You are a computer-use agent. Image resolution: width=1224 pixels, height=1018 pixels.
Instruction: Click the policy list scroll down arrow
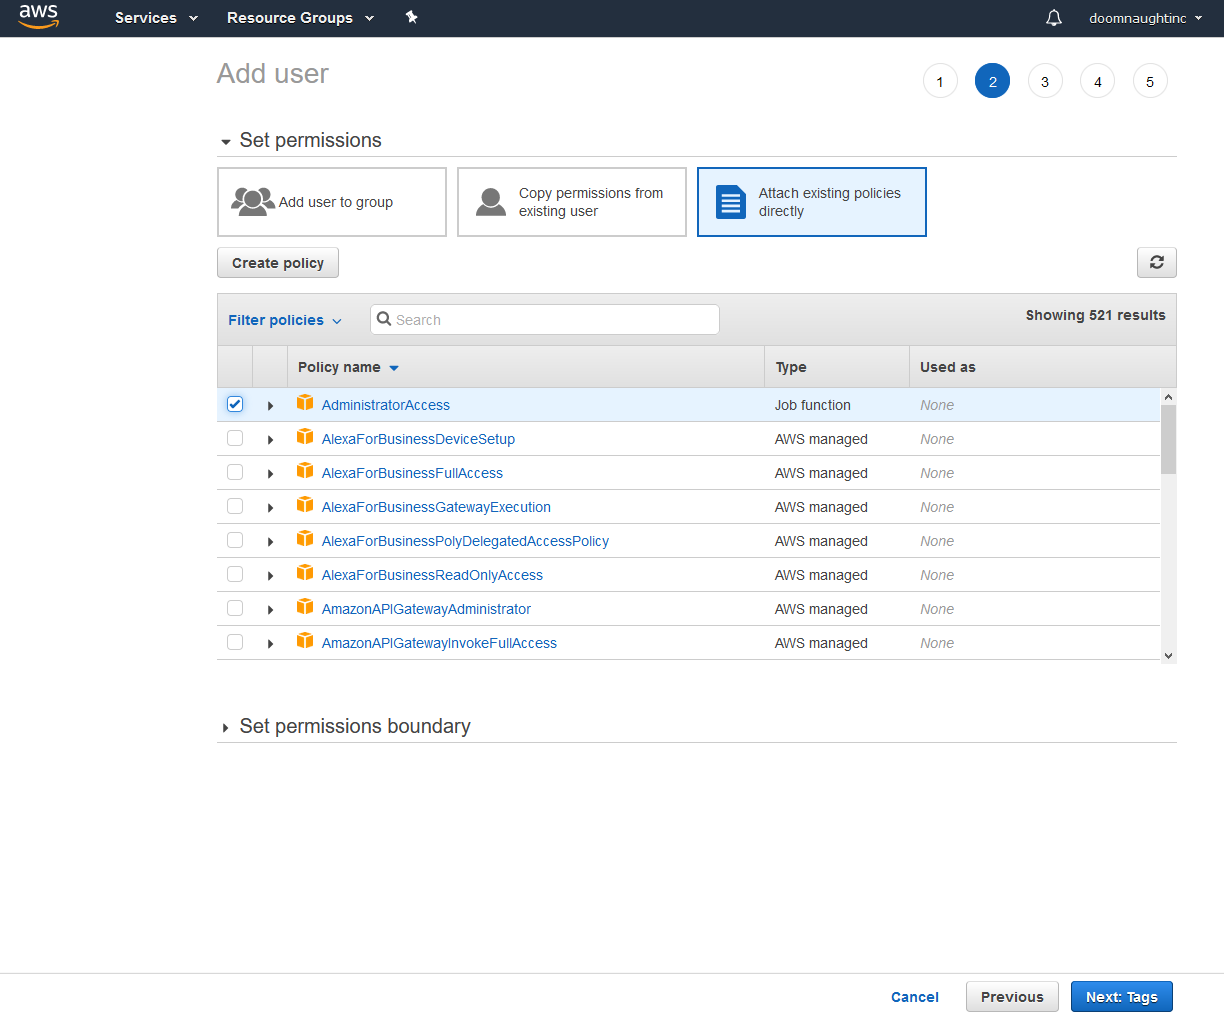pos(1168,656)
